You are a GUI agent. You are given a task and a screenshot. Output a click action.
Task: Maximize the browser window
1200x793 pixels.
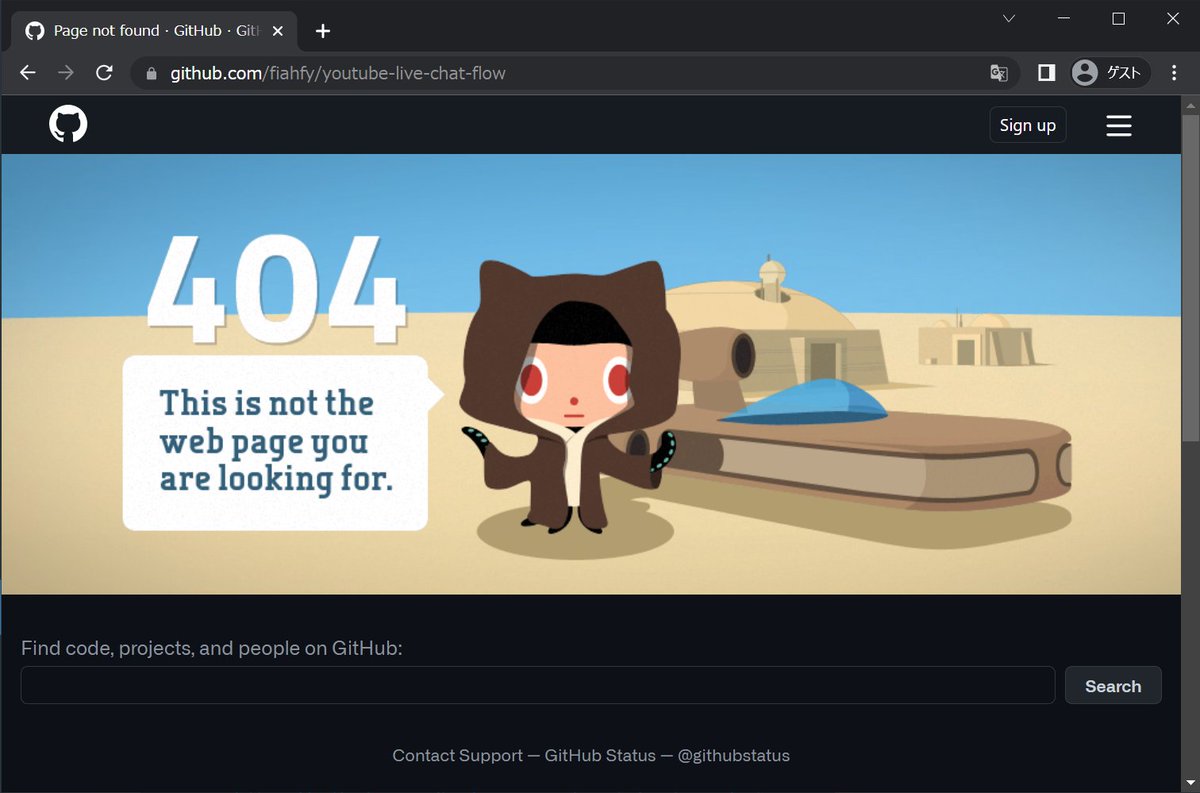pos(1119,19)
